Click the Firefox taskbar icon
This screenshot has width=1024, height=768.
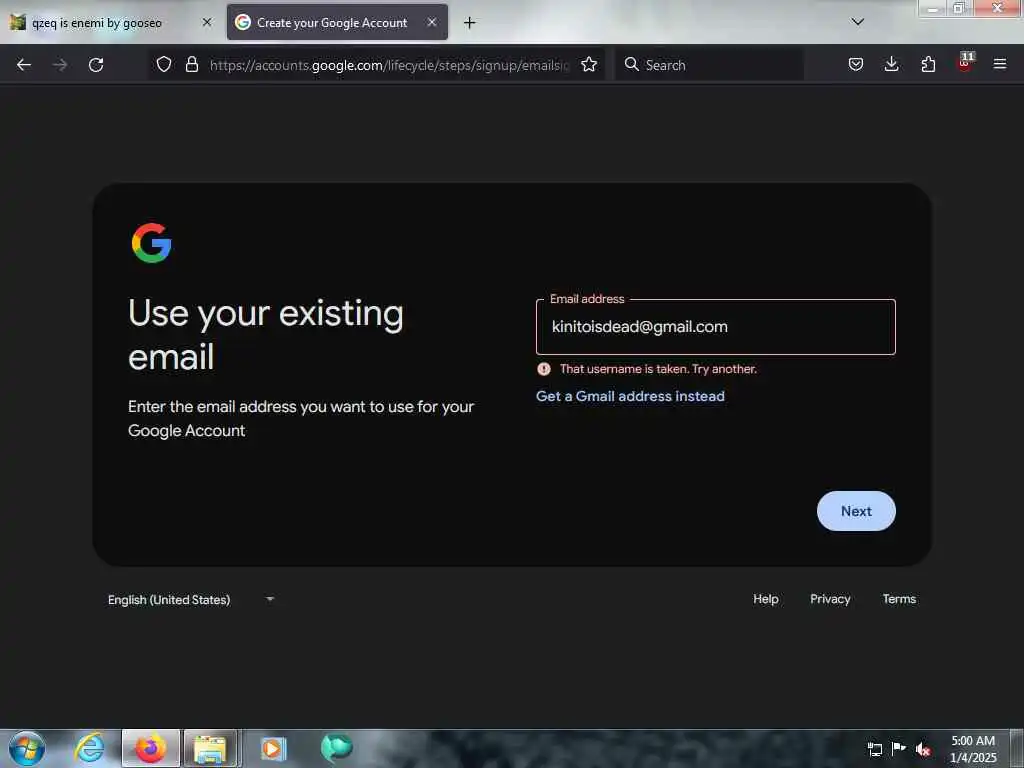(x=151, y=748)
